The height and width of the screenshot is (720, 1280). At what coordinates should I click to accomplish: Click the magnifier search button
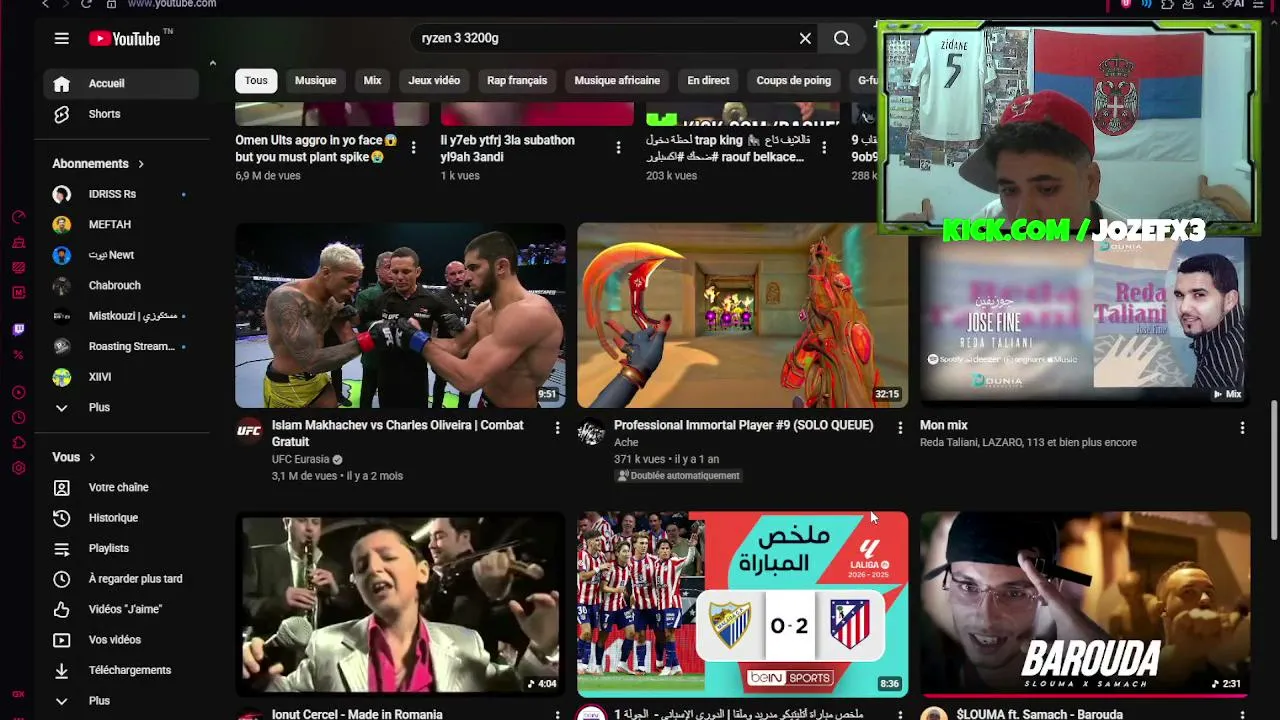(842, 38)
